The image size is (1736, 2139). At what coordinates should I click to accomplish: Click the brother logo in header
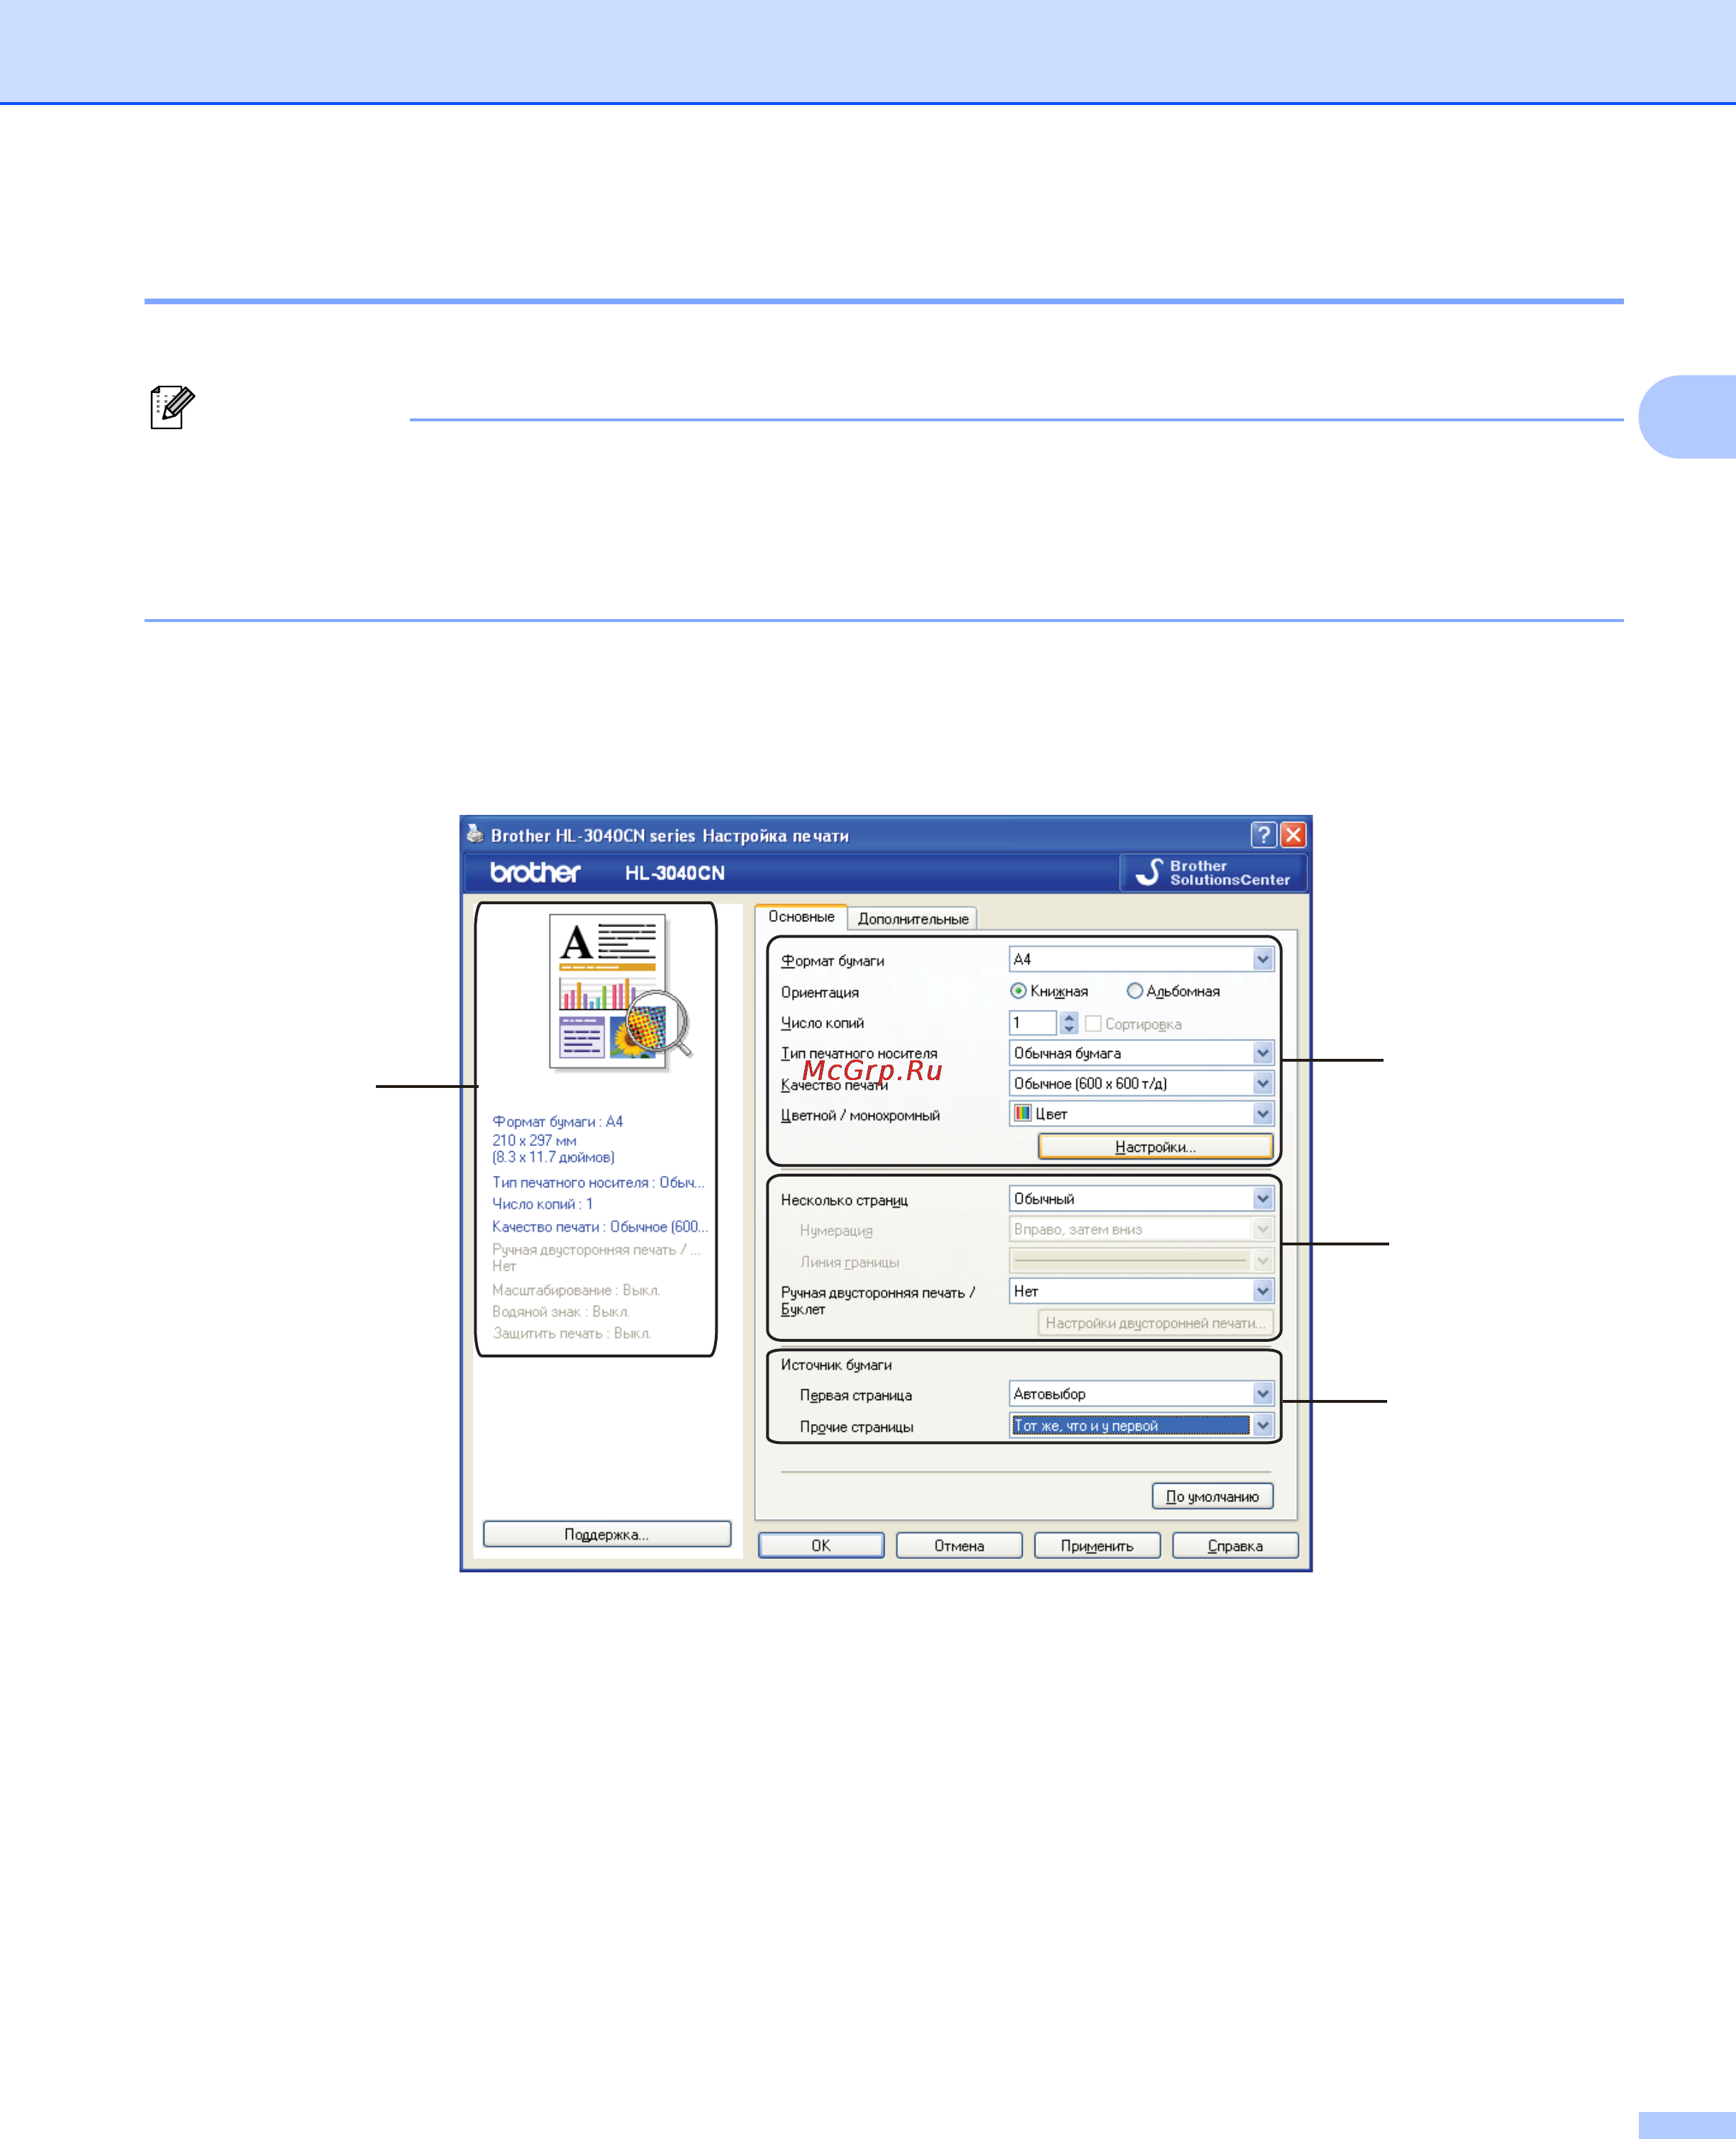[x=535, y=873]
